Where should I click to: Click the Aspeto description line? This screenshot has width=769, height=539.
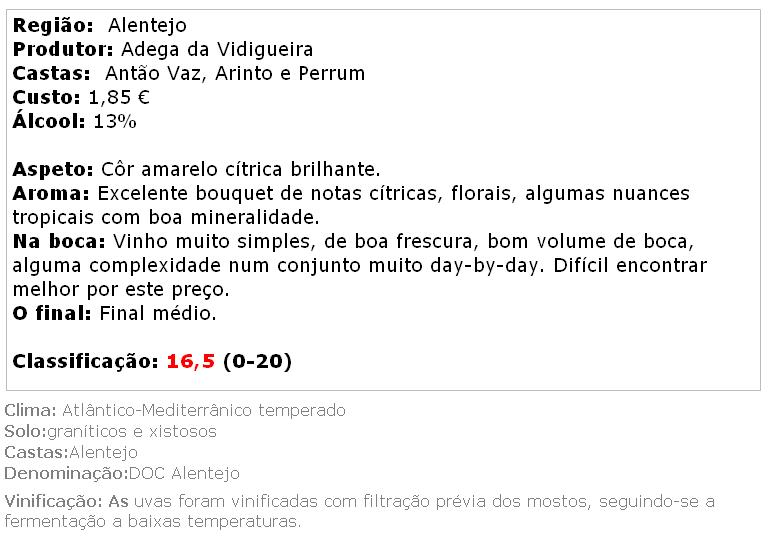[x=196, y=169]
